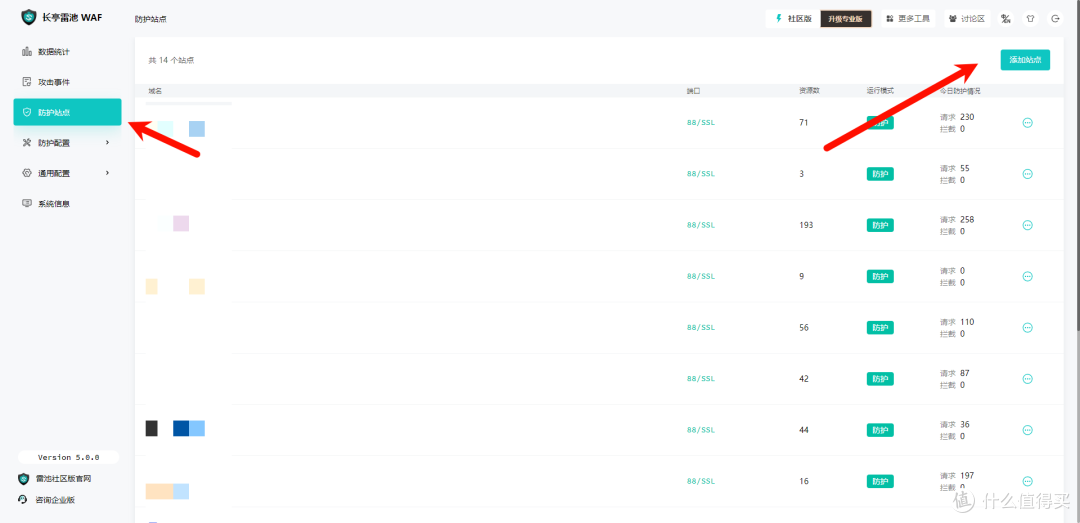Open the 更多工具 menu
Screen dimensions: 1080x523
(x=908, y=18)
